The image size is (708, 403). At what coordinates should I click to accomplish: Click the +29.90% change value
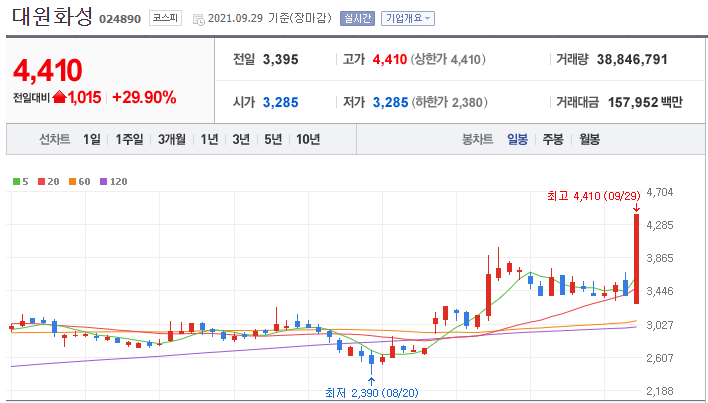pos(144,97)
